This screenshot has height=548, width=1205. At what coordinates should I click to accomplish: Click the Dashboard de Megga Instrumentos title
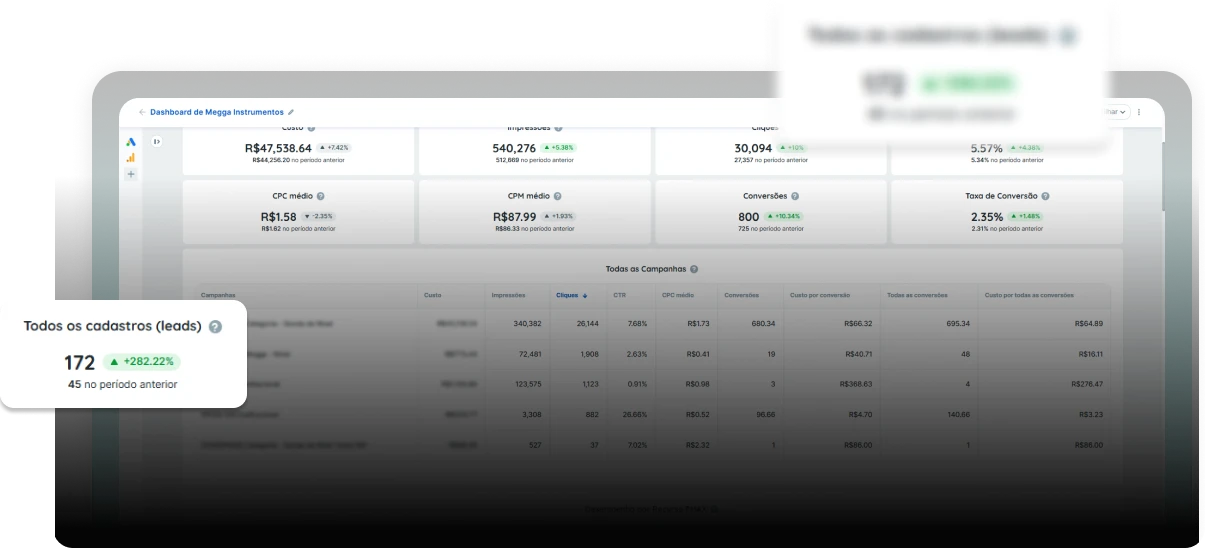[217, 112]
